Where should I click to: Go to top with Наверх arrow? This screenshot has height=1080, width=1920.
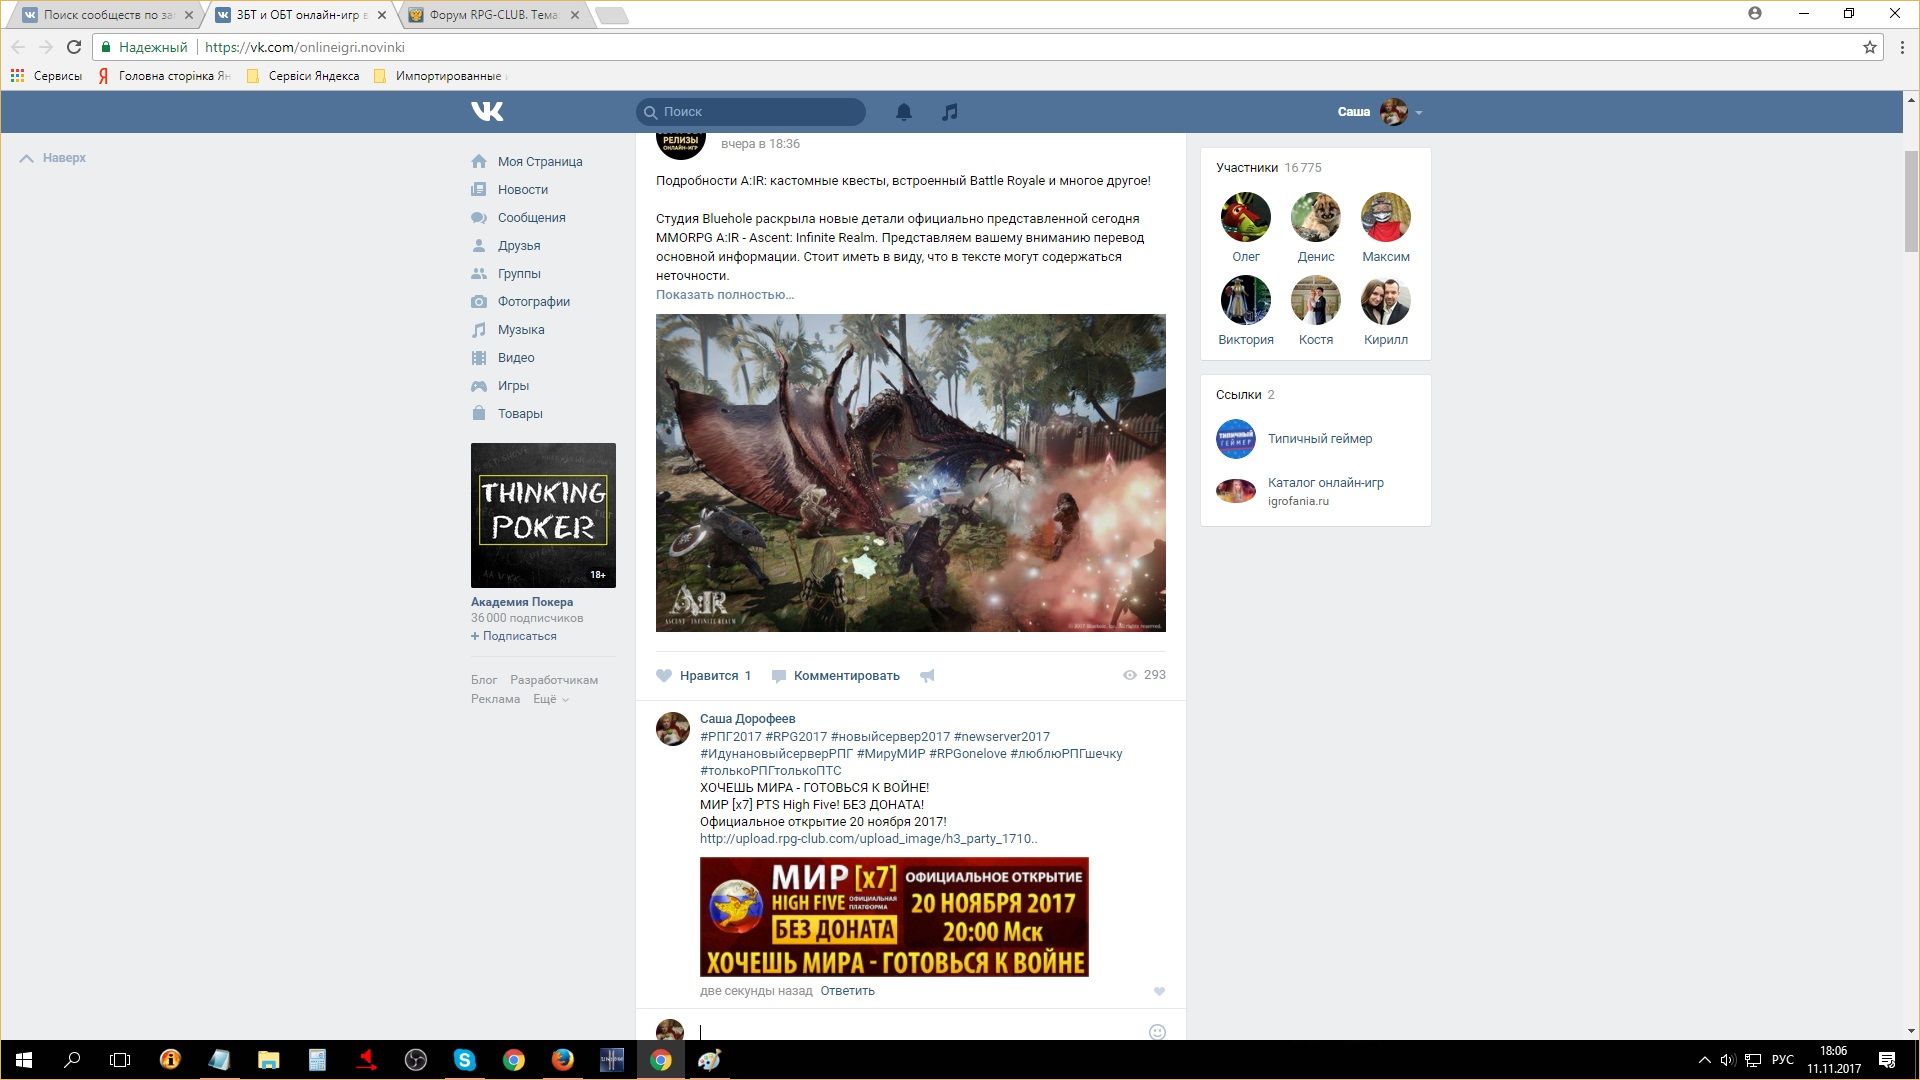pyautogui.click(x=53, y=158)
